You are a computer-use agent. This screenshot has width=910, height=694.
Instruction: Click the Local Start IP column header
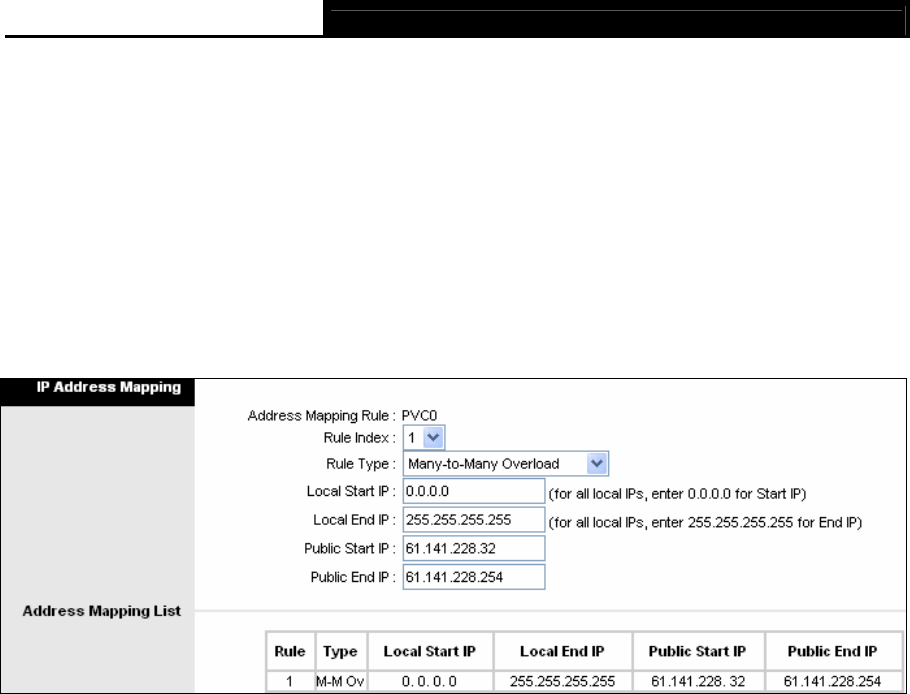tap(430, 652)
